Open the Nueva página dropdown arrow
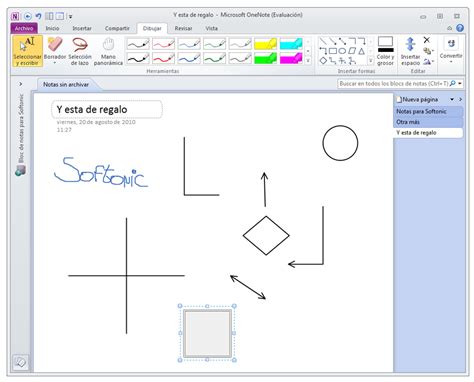This screenshot has width=474, height=382. pos(452,99)
